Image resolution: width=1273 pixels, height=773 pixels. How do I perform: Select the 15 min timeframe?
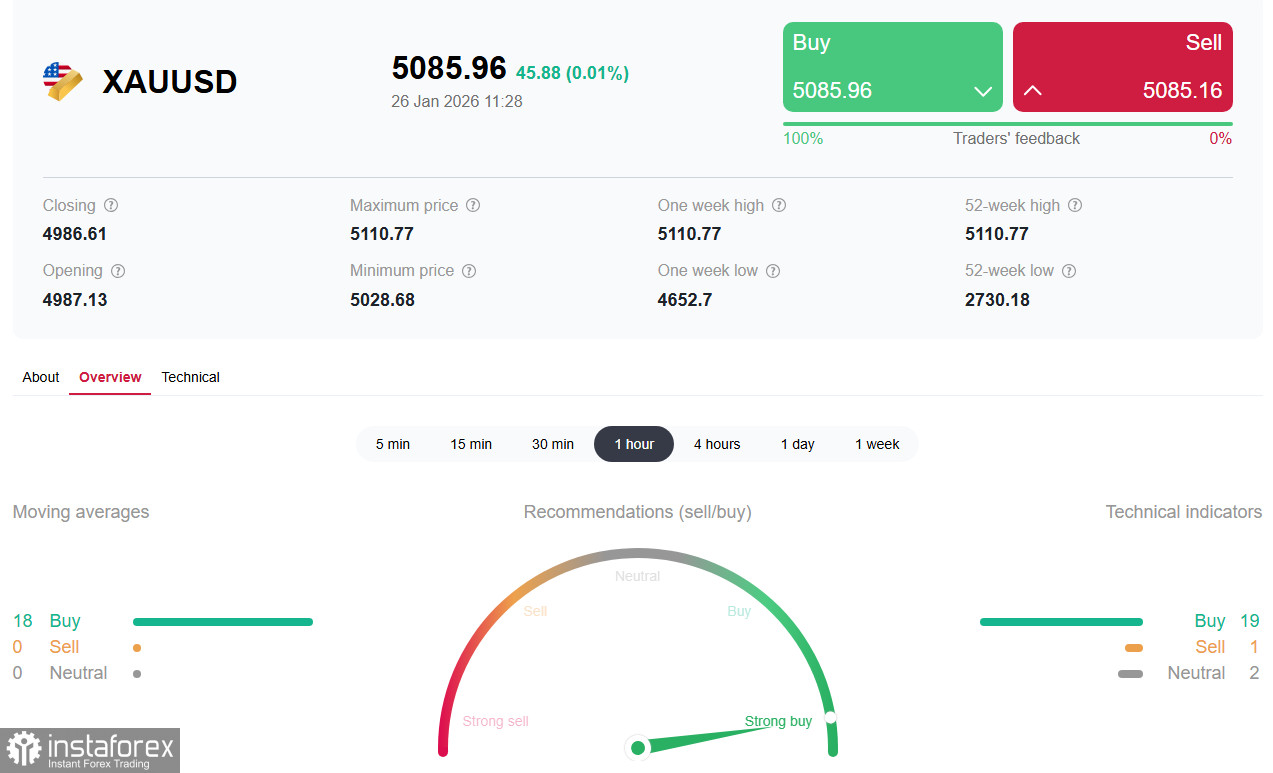click(x=471, y=444)
